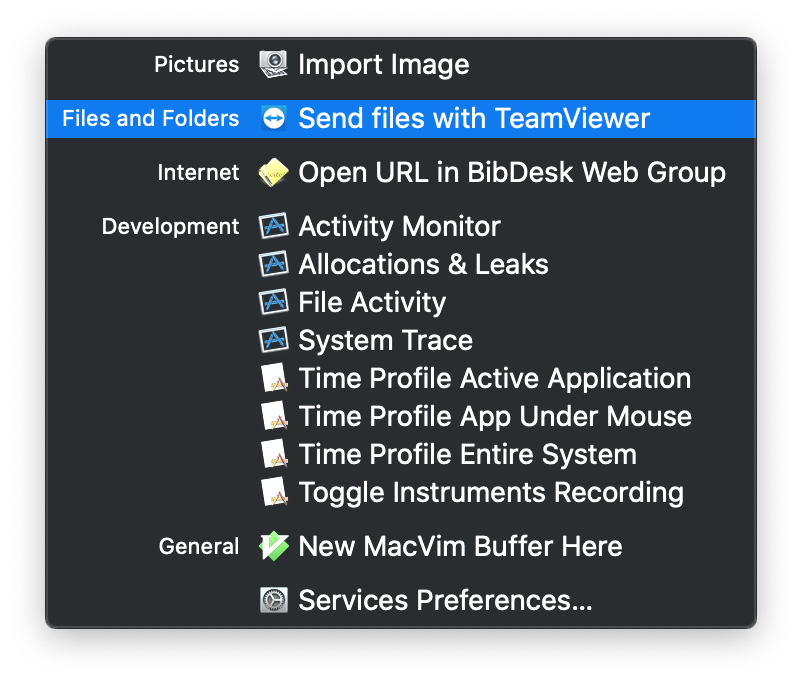Viewport: 802px width, 682px height.
Task: Choose Toggle Instruments Recording
Action: (491, 493)
